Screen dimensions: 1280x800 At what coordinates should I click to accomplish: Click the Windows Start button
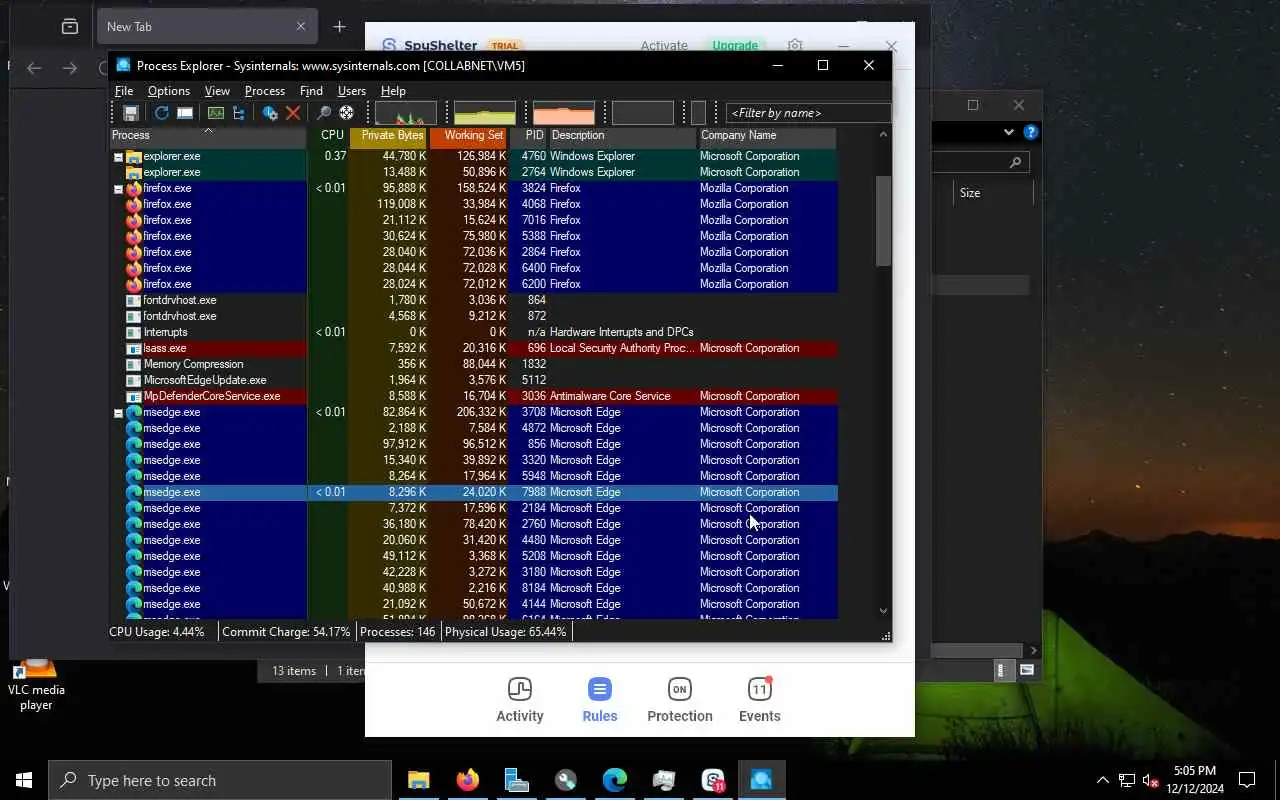24,780
